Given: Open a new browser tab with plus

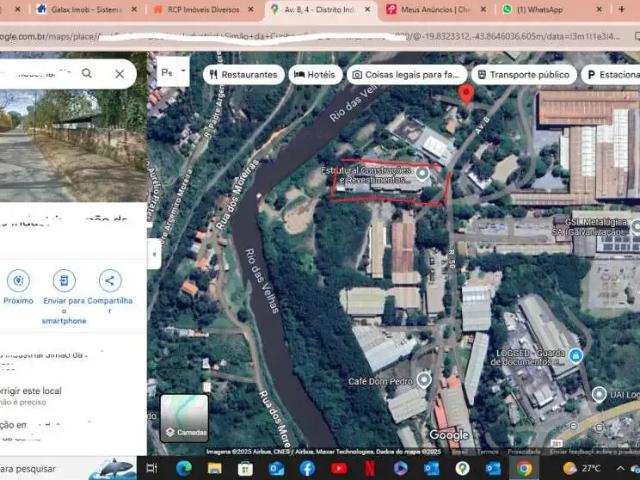Looking at the screenshot, I should point(621,9).
